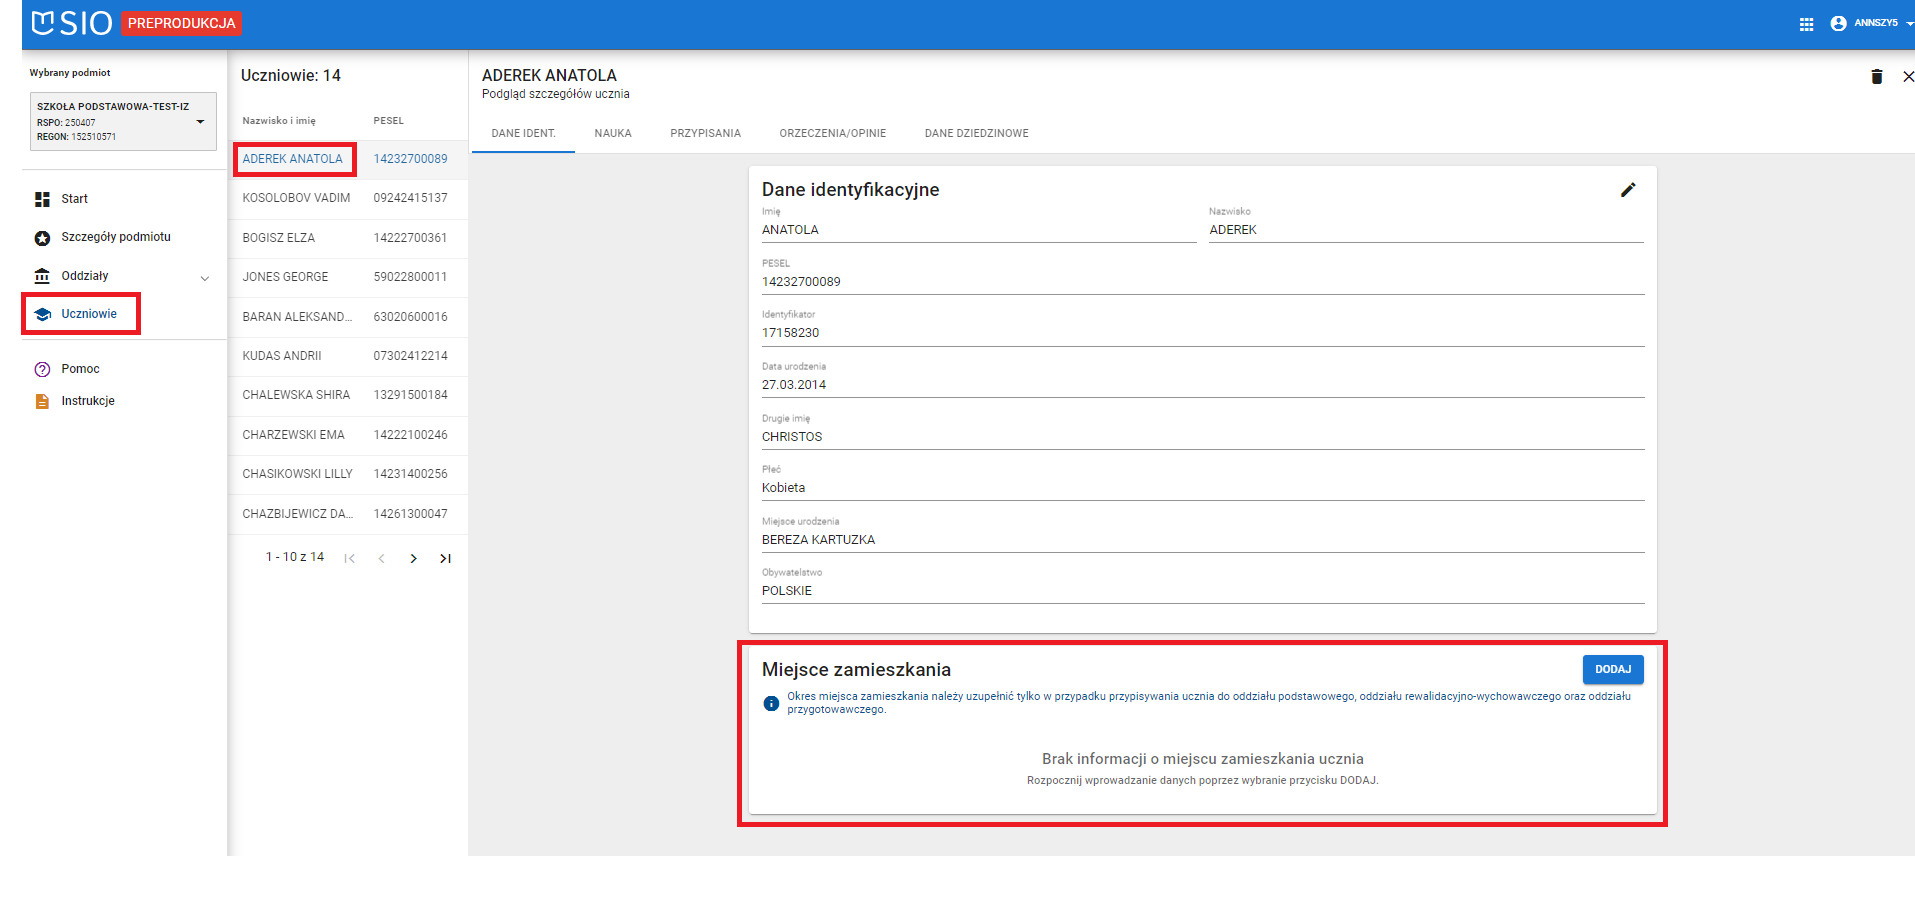Screen dimensions: 1915x913
Task: Select student ADEREK ANATOLA
Action: pyautogui.click(x=293, y=159)
